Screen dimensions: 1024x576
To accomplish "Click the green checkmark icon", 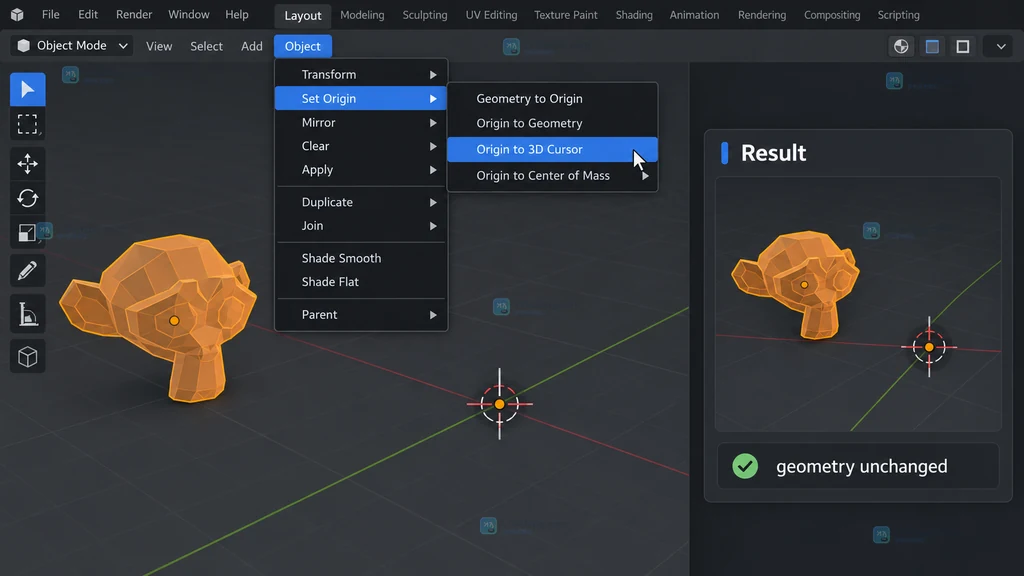I will click(745, 466).
